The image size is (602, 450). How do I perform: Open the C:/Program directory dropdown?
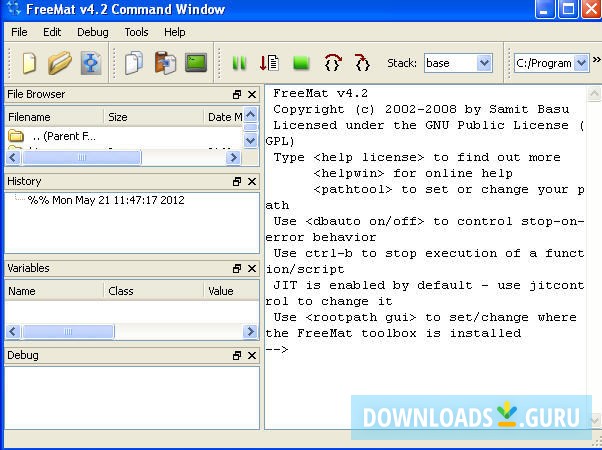[551, 63]
